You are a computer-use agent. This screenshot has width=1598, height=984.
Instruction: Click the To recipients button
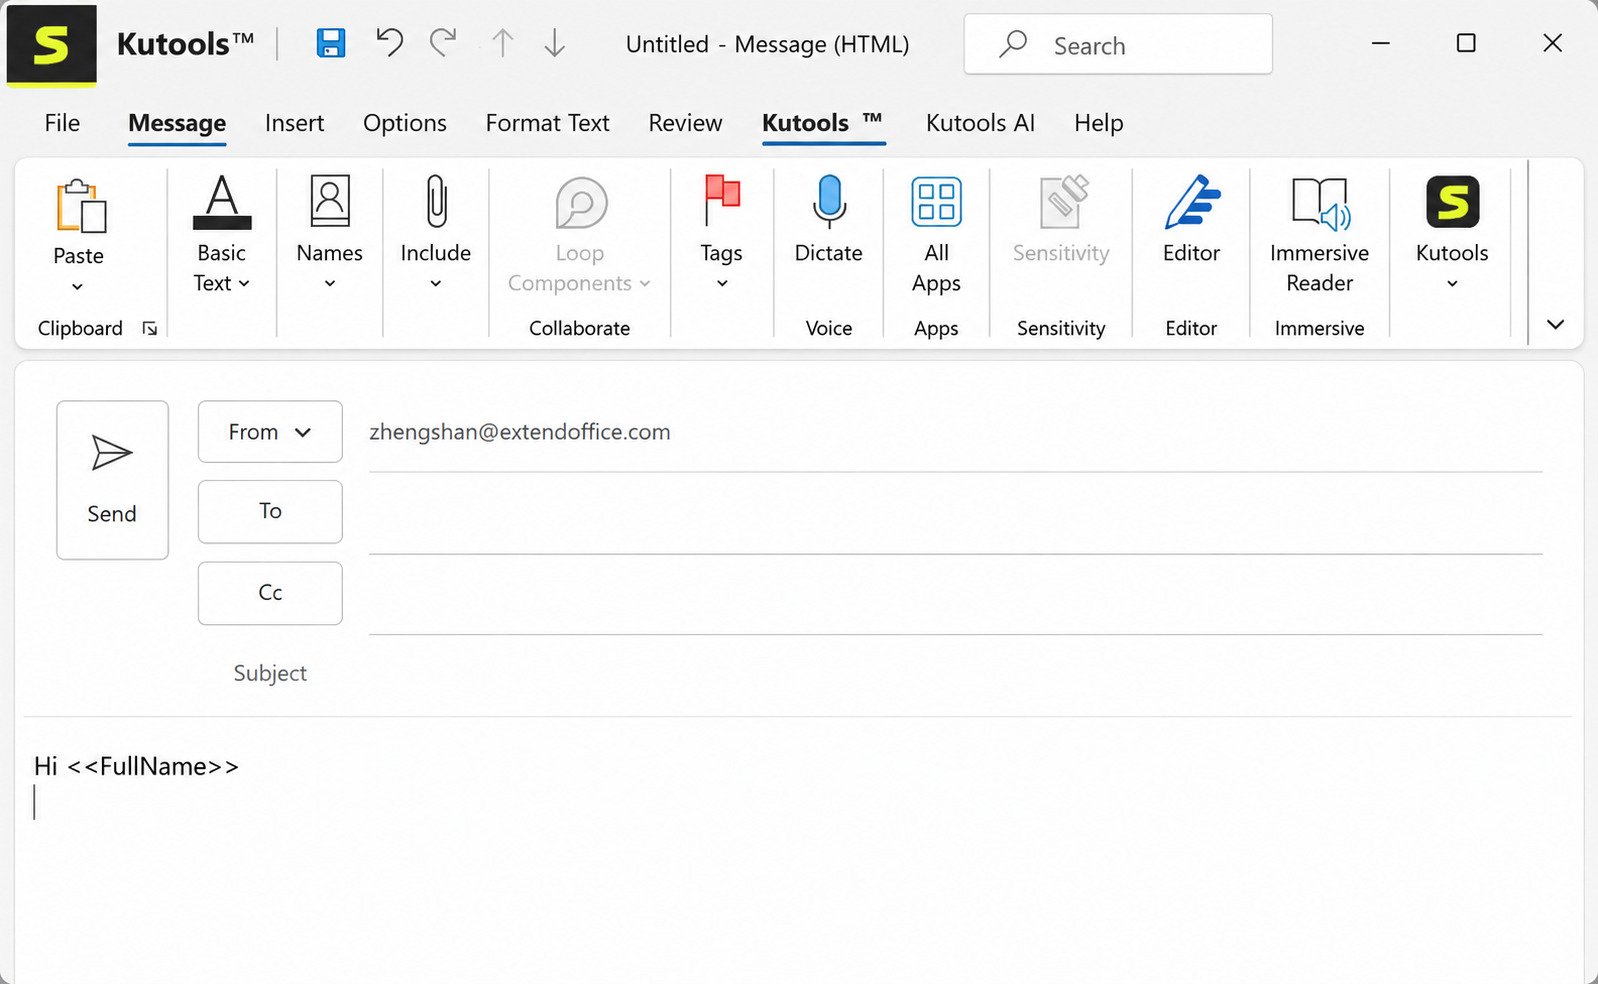pos(270,512)
